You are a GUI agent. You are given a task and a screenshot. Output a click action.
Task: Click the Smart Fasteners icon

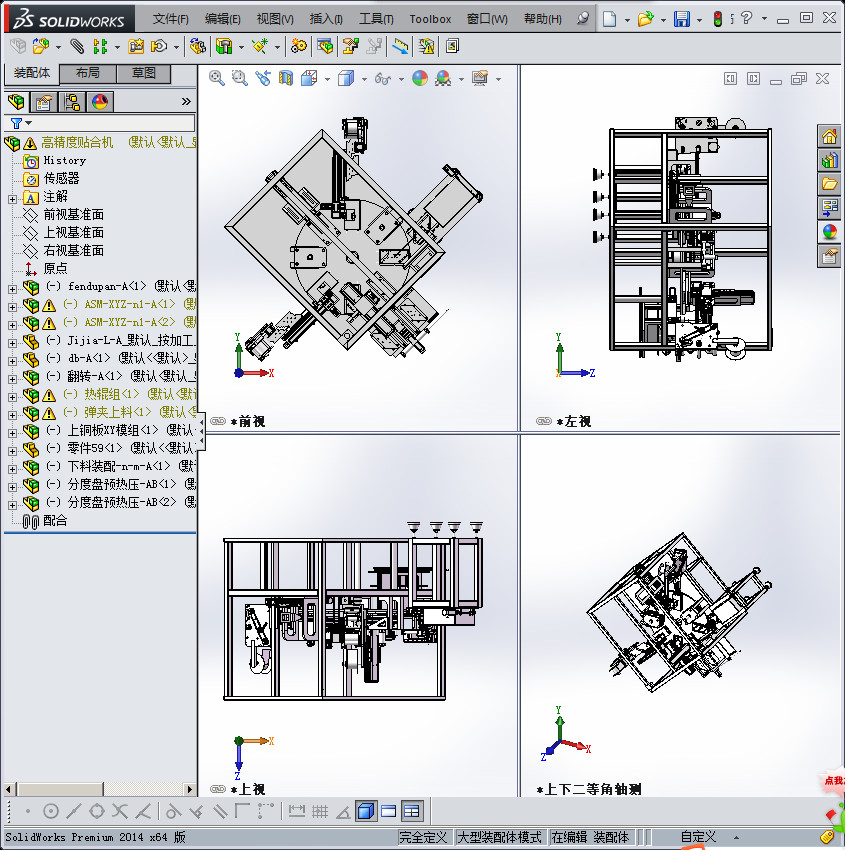click(x=136, y=47)
